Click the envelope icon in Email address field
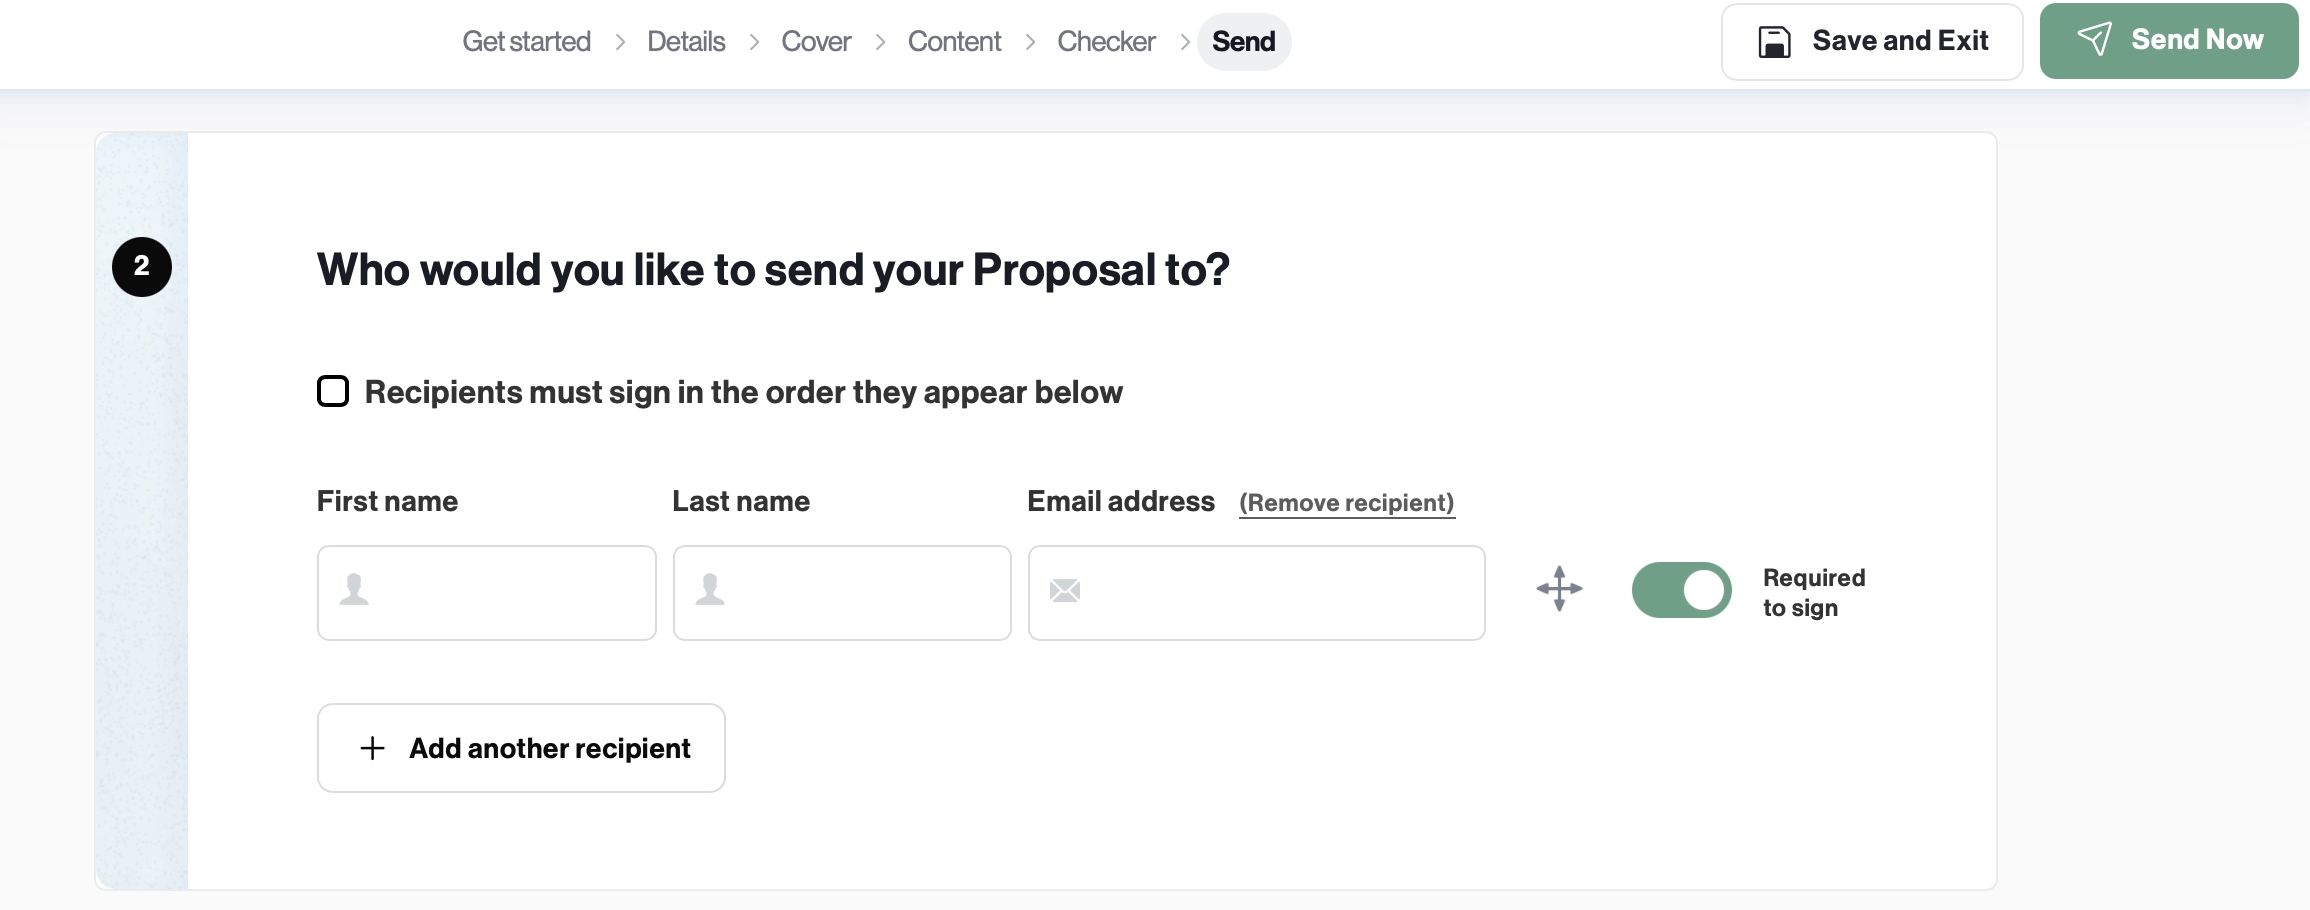This screenshot has width=2310, height=910. pos(1064,590)
